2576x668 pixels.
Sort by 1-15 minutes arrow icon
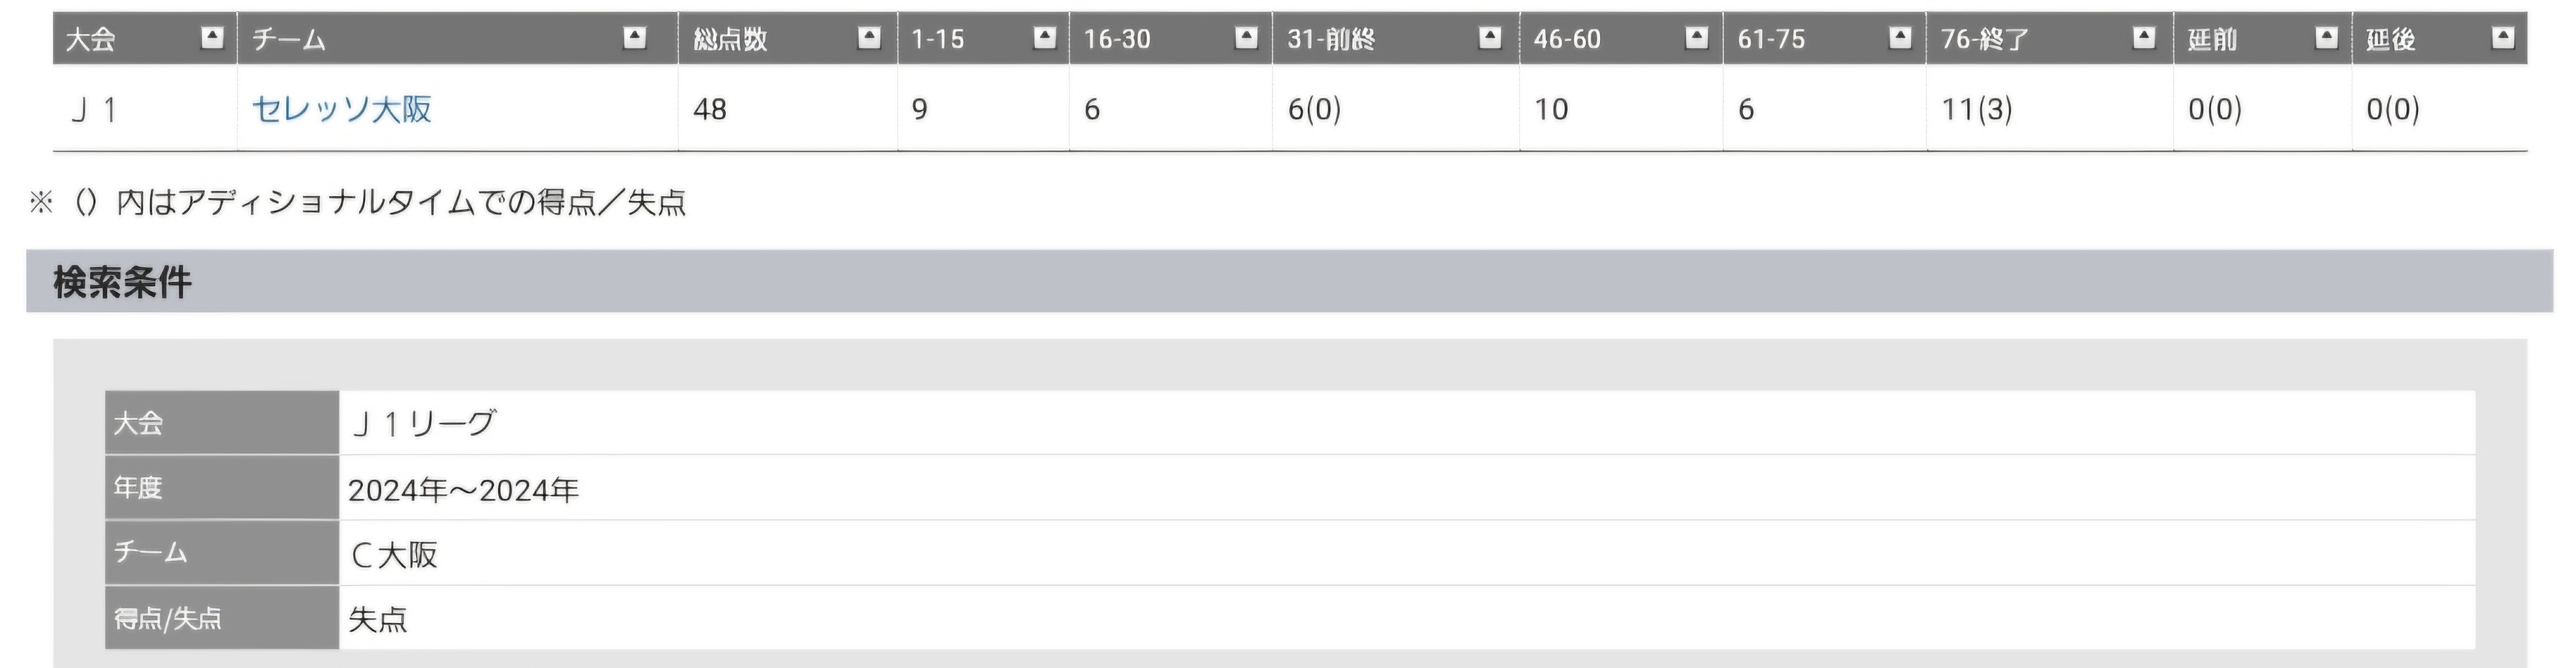pos(1045,38)
